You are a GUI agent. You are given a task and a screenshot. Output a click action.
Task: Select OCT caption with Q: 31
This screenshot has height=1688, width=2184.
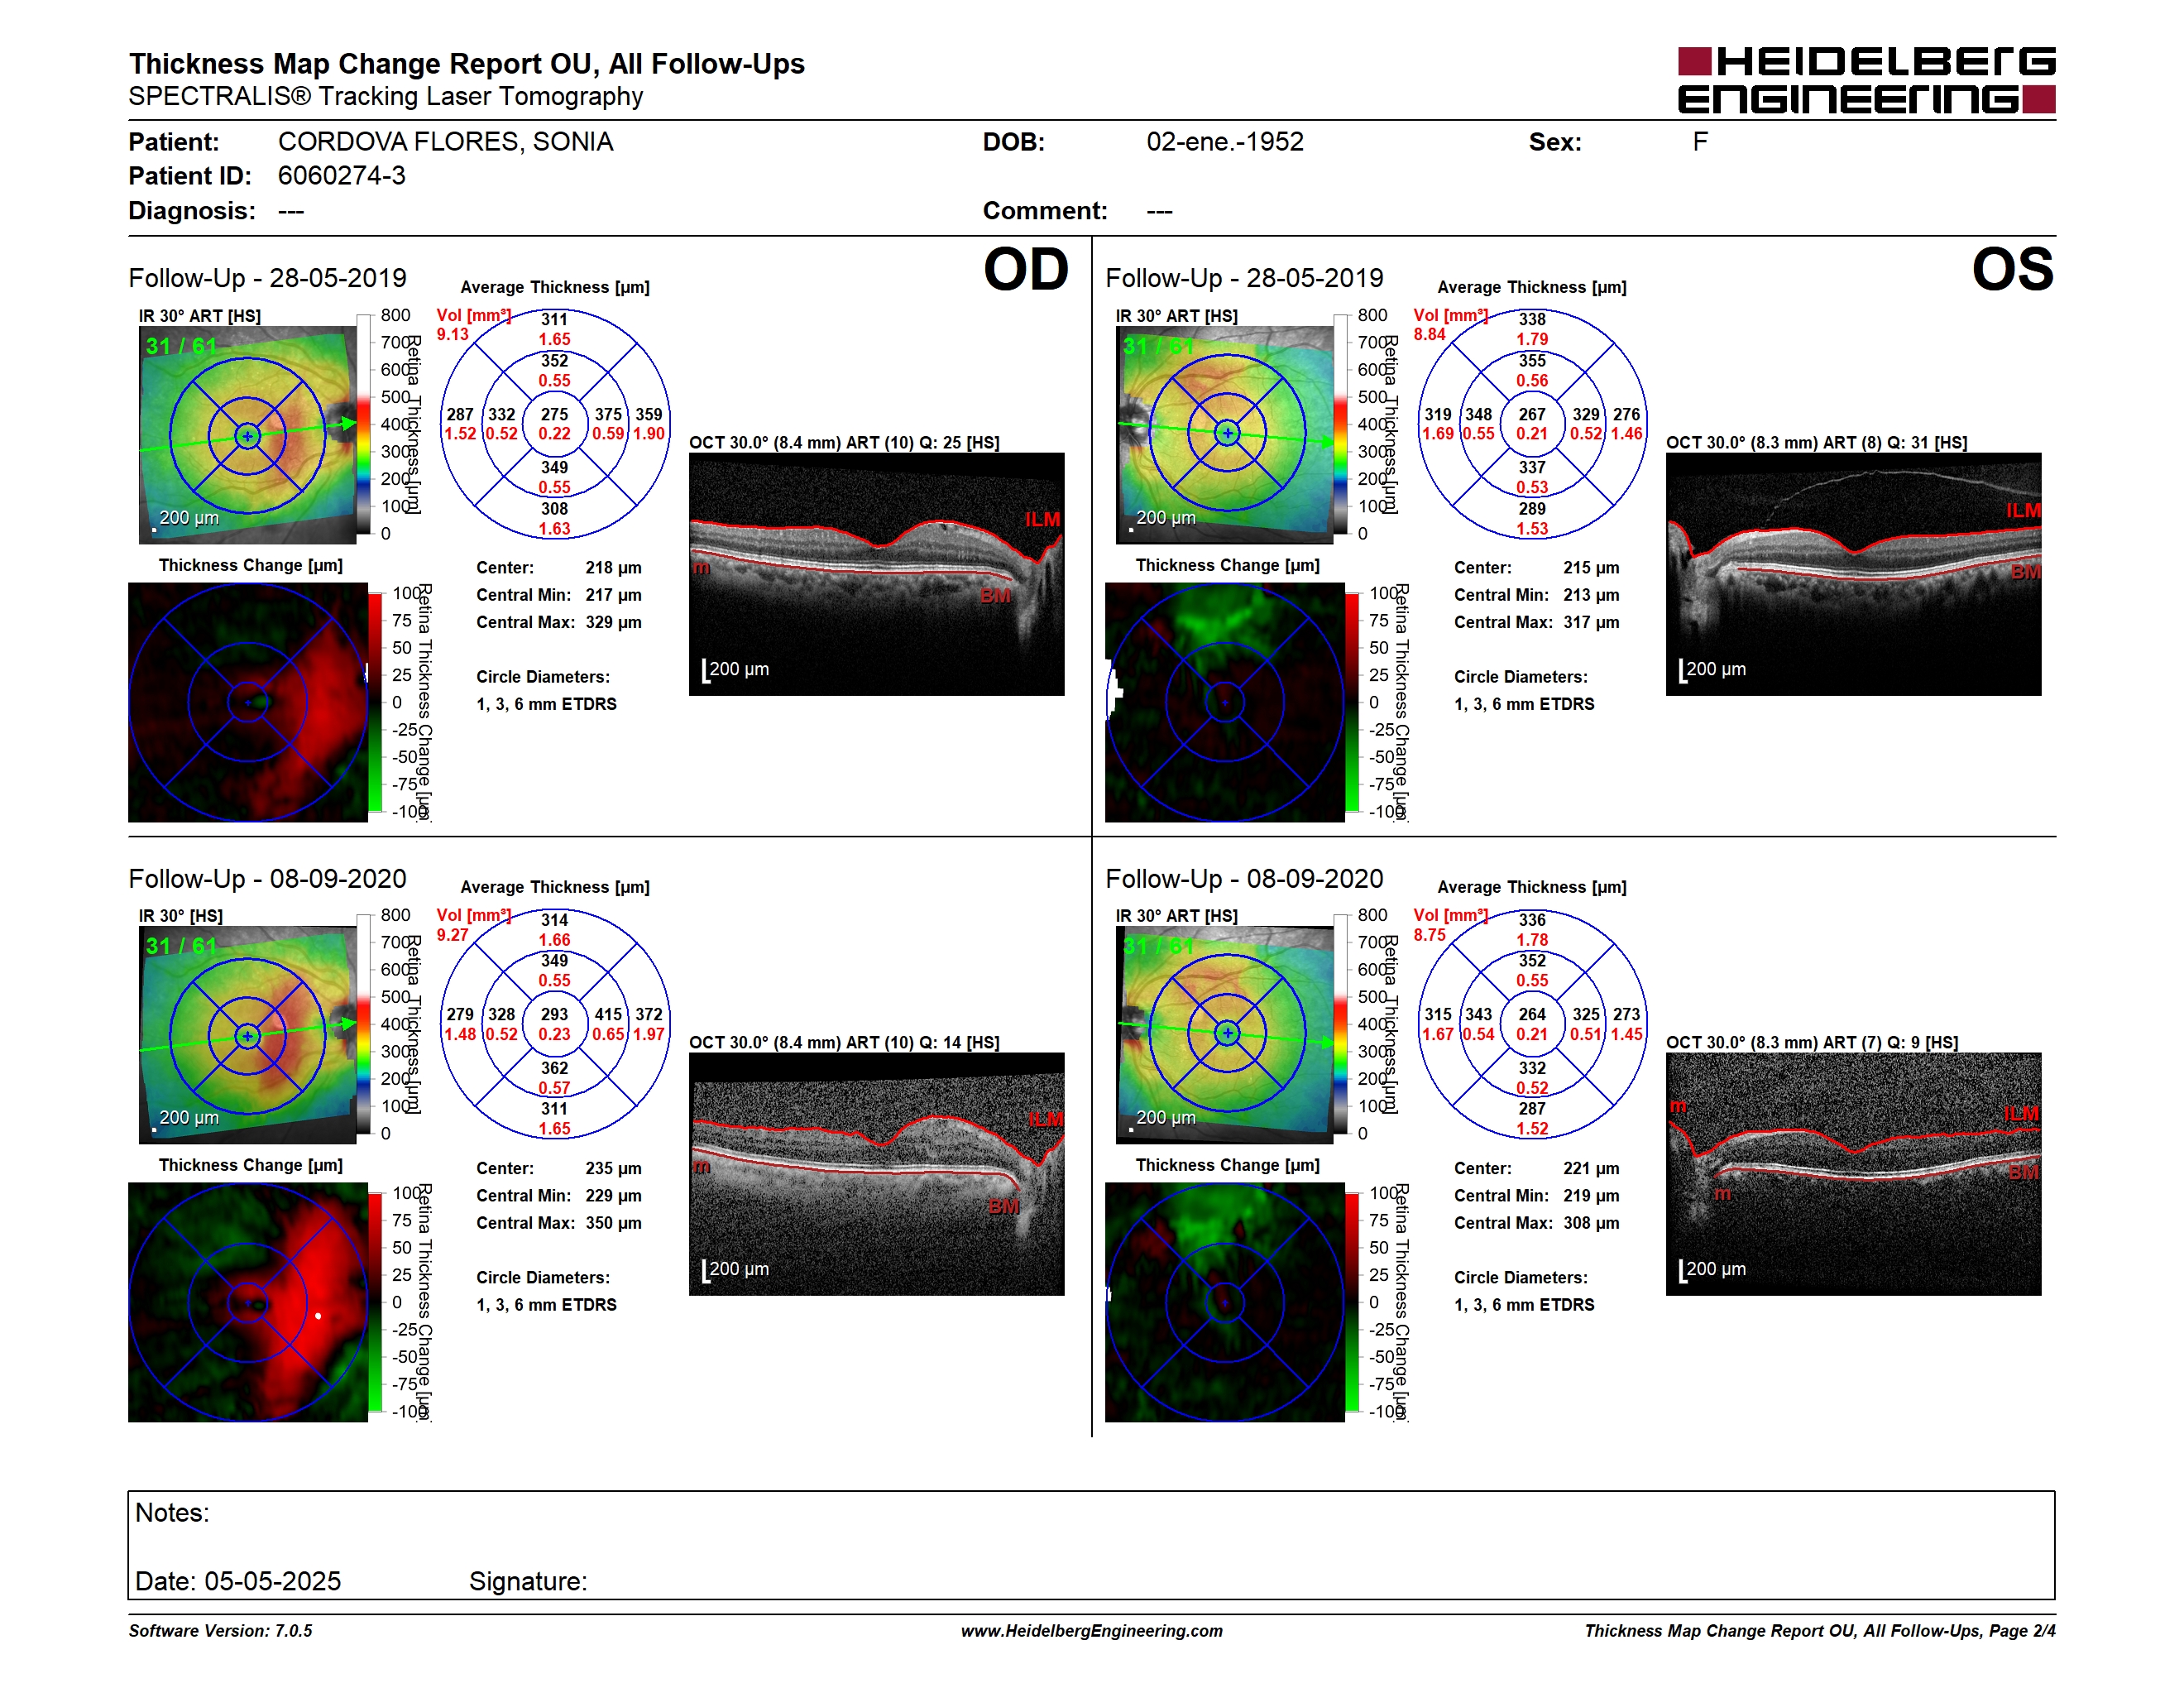[1817, 442]
